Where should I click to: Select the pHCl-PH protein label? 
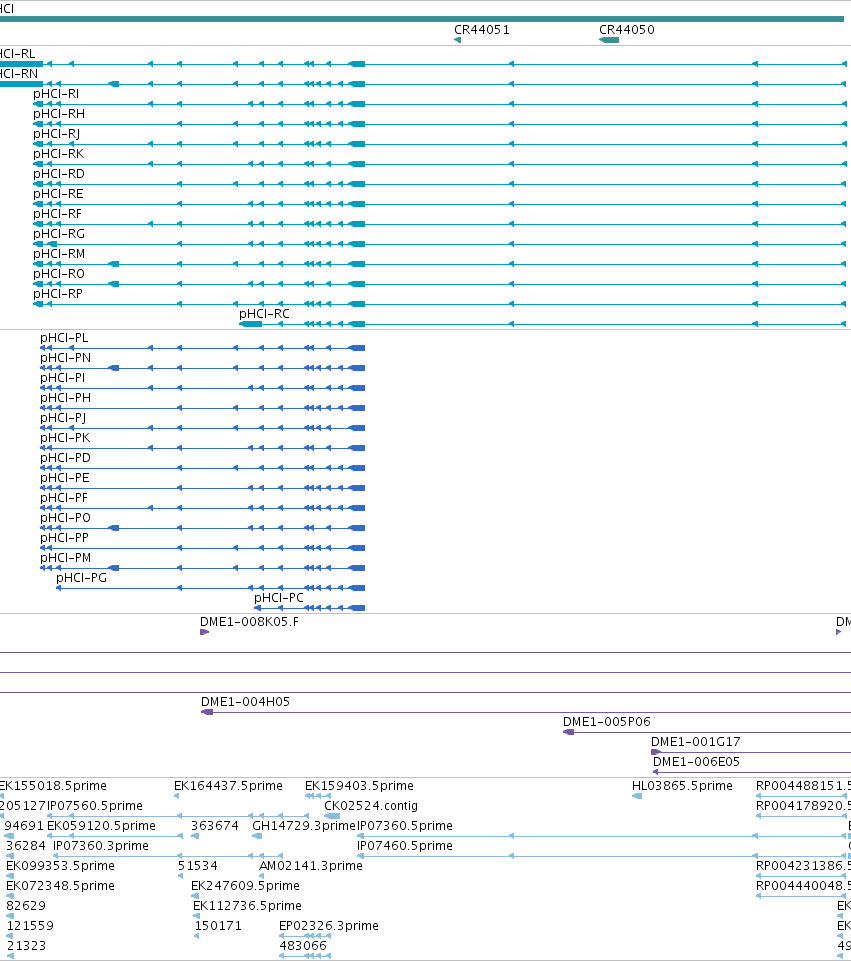[x=66, y=398]
